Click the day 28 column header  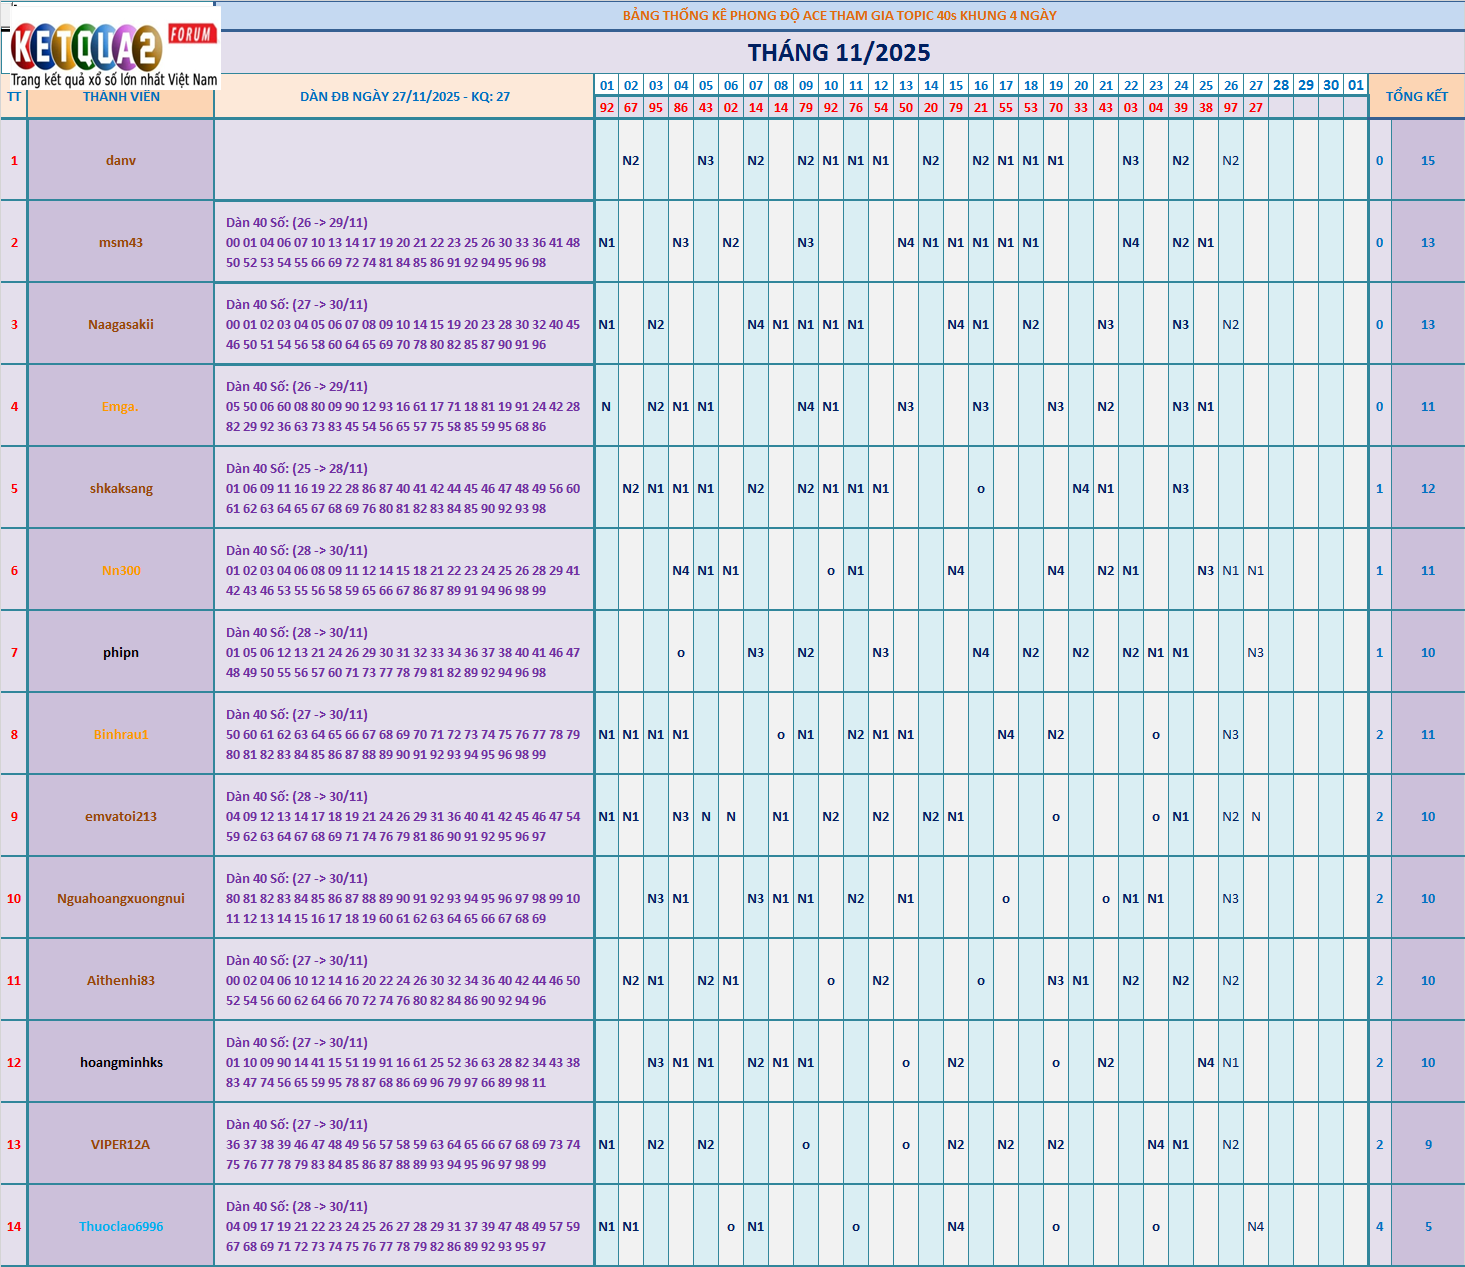(x=1281, y=85)
